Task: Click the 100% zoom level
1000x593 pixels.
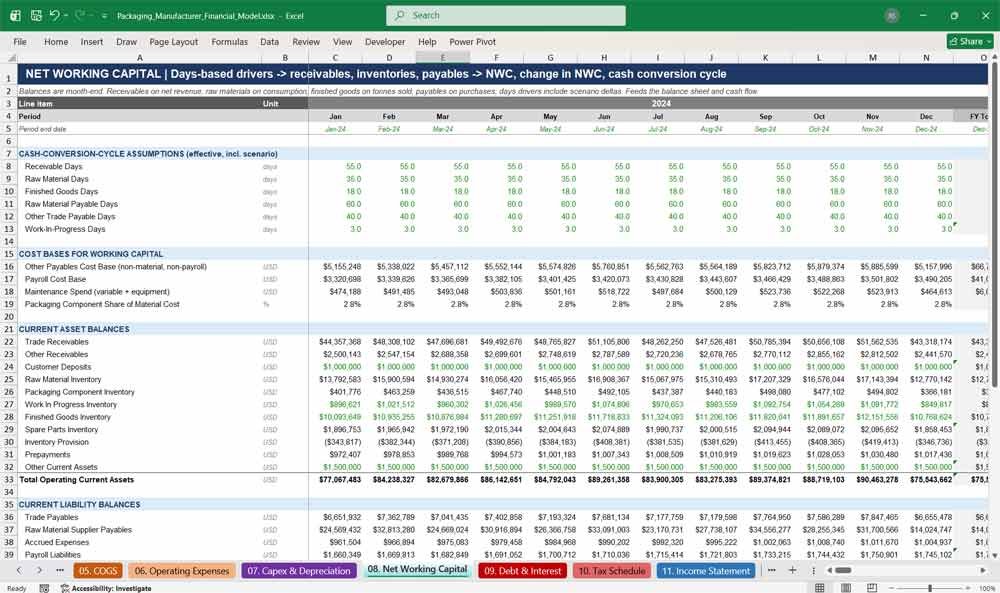Action: click(x=987, y=588)
